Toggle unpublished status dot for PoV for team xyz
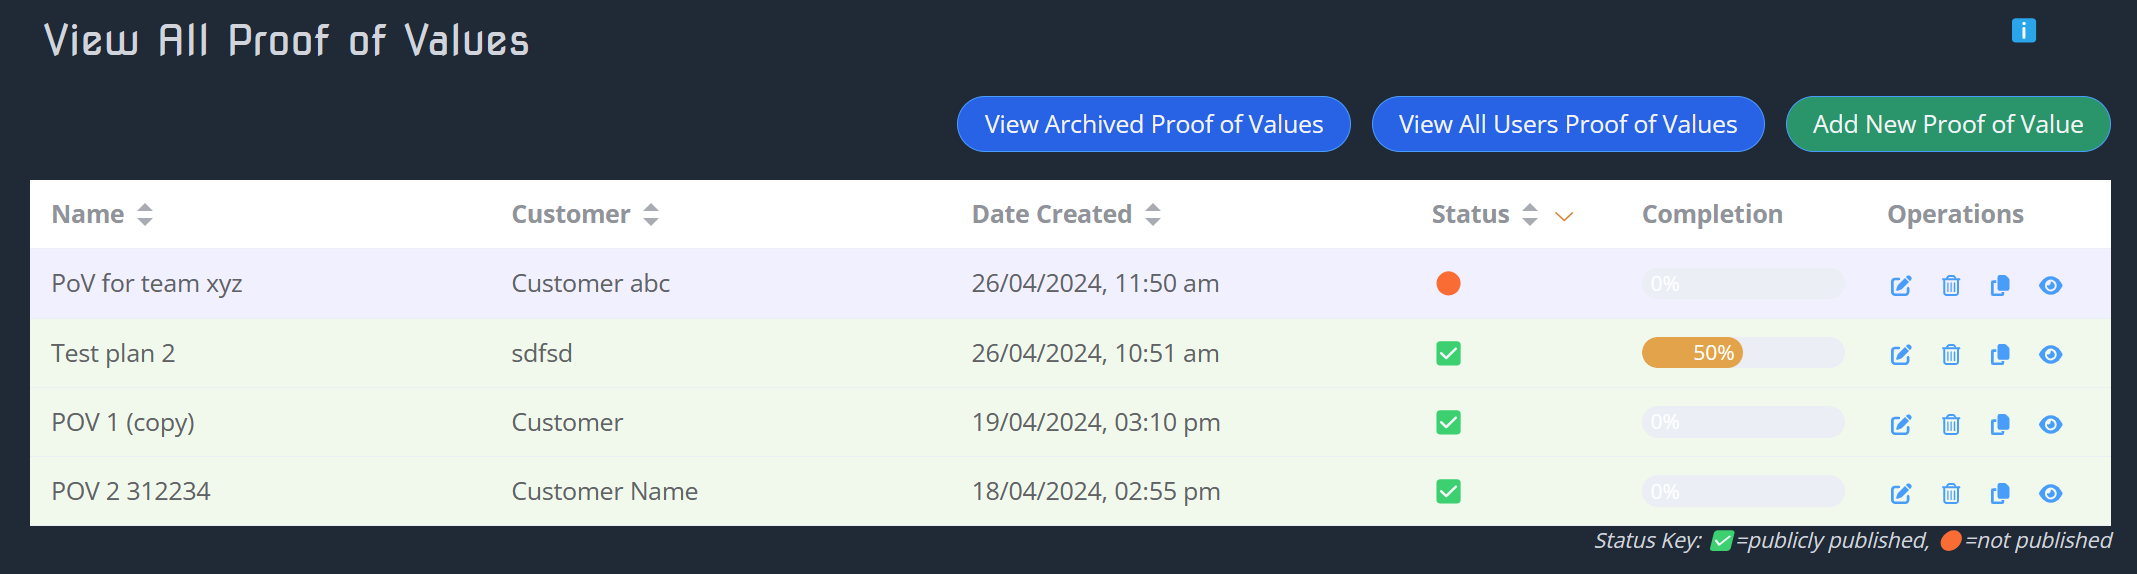Image resolution: width=2137 pixels, height=574 pixels. point(1448,284)
